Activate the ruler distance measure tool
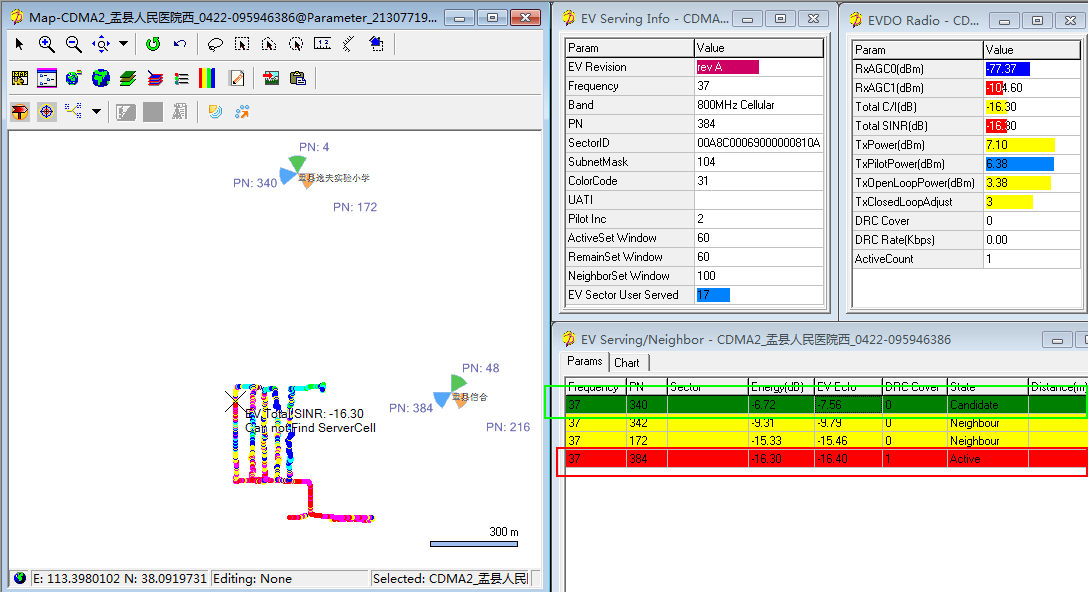 (x=323, y=44)
